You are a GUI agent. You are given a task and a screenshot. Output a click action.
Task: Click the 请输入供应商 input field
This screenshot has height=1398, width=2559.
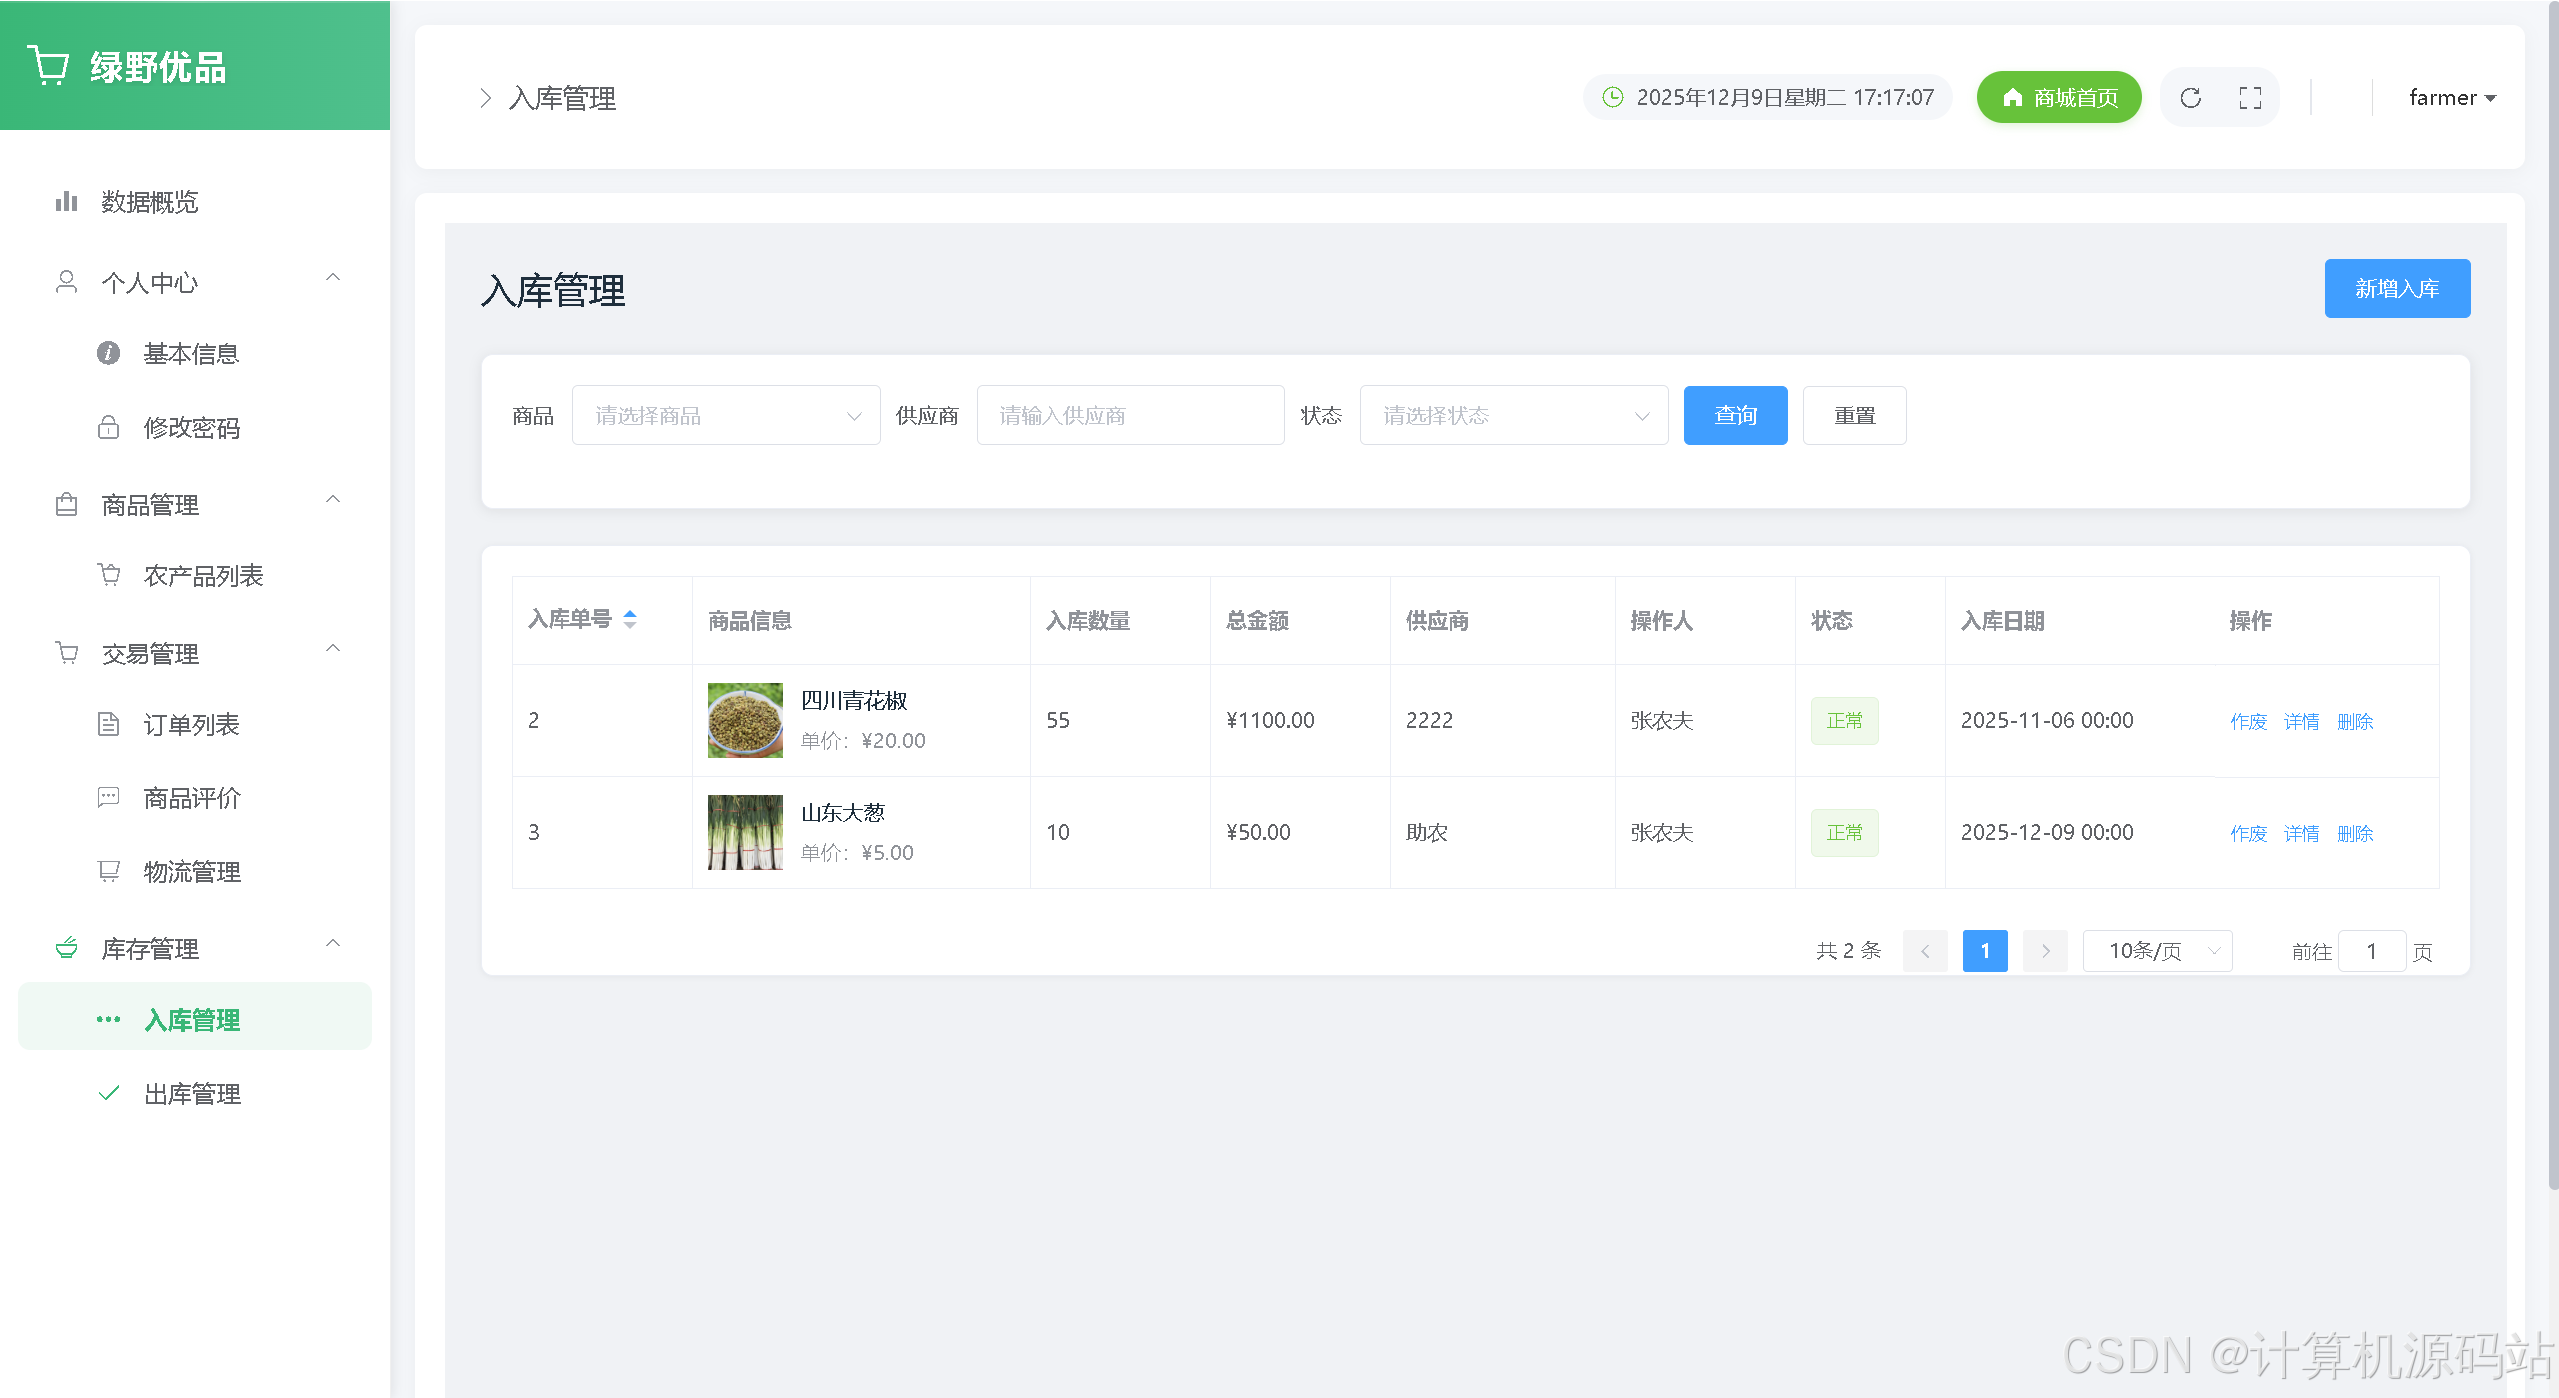[x=1130, y=416]
